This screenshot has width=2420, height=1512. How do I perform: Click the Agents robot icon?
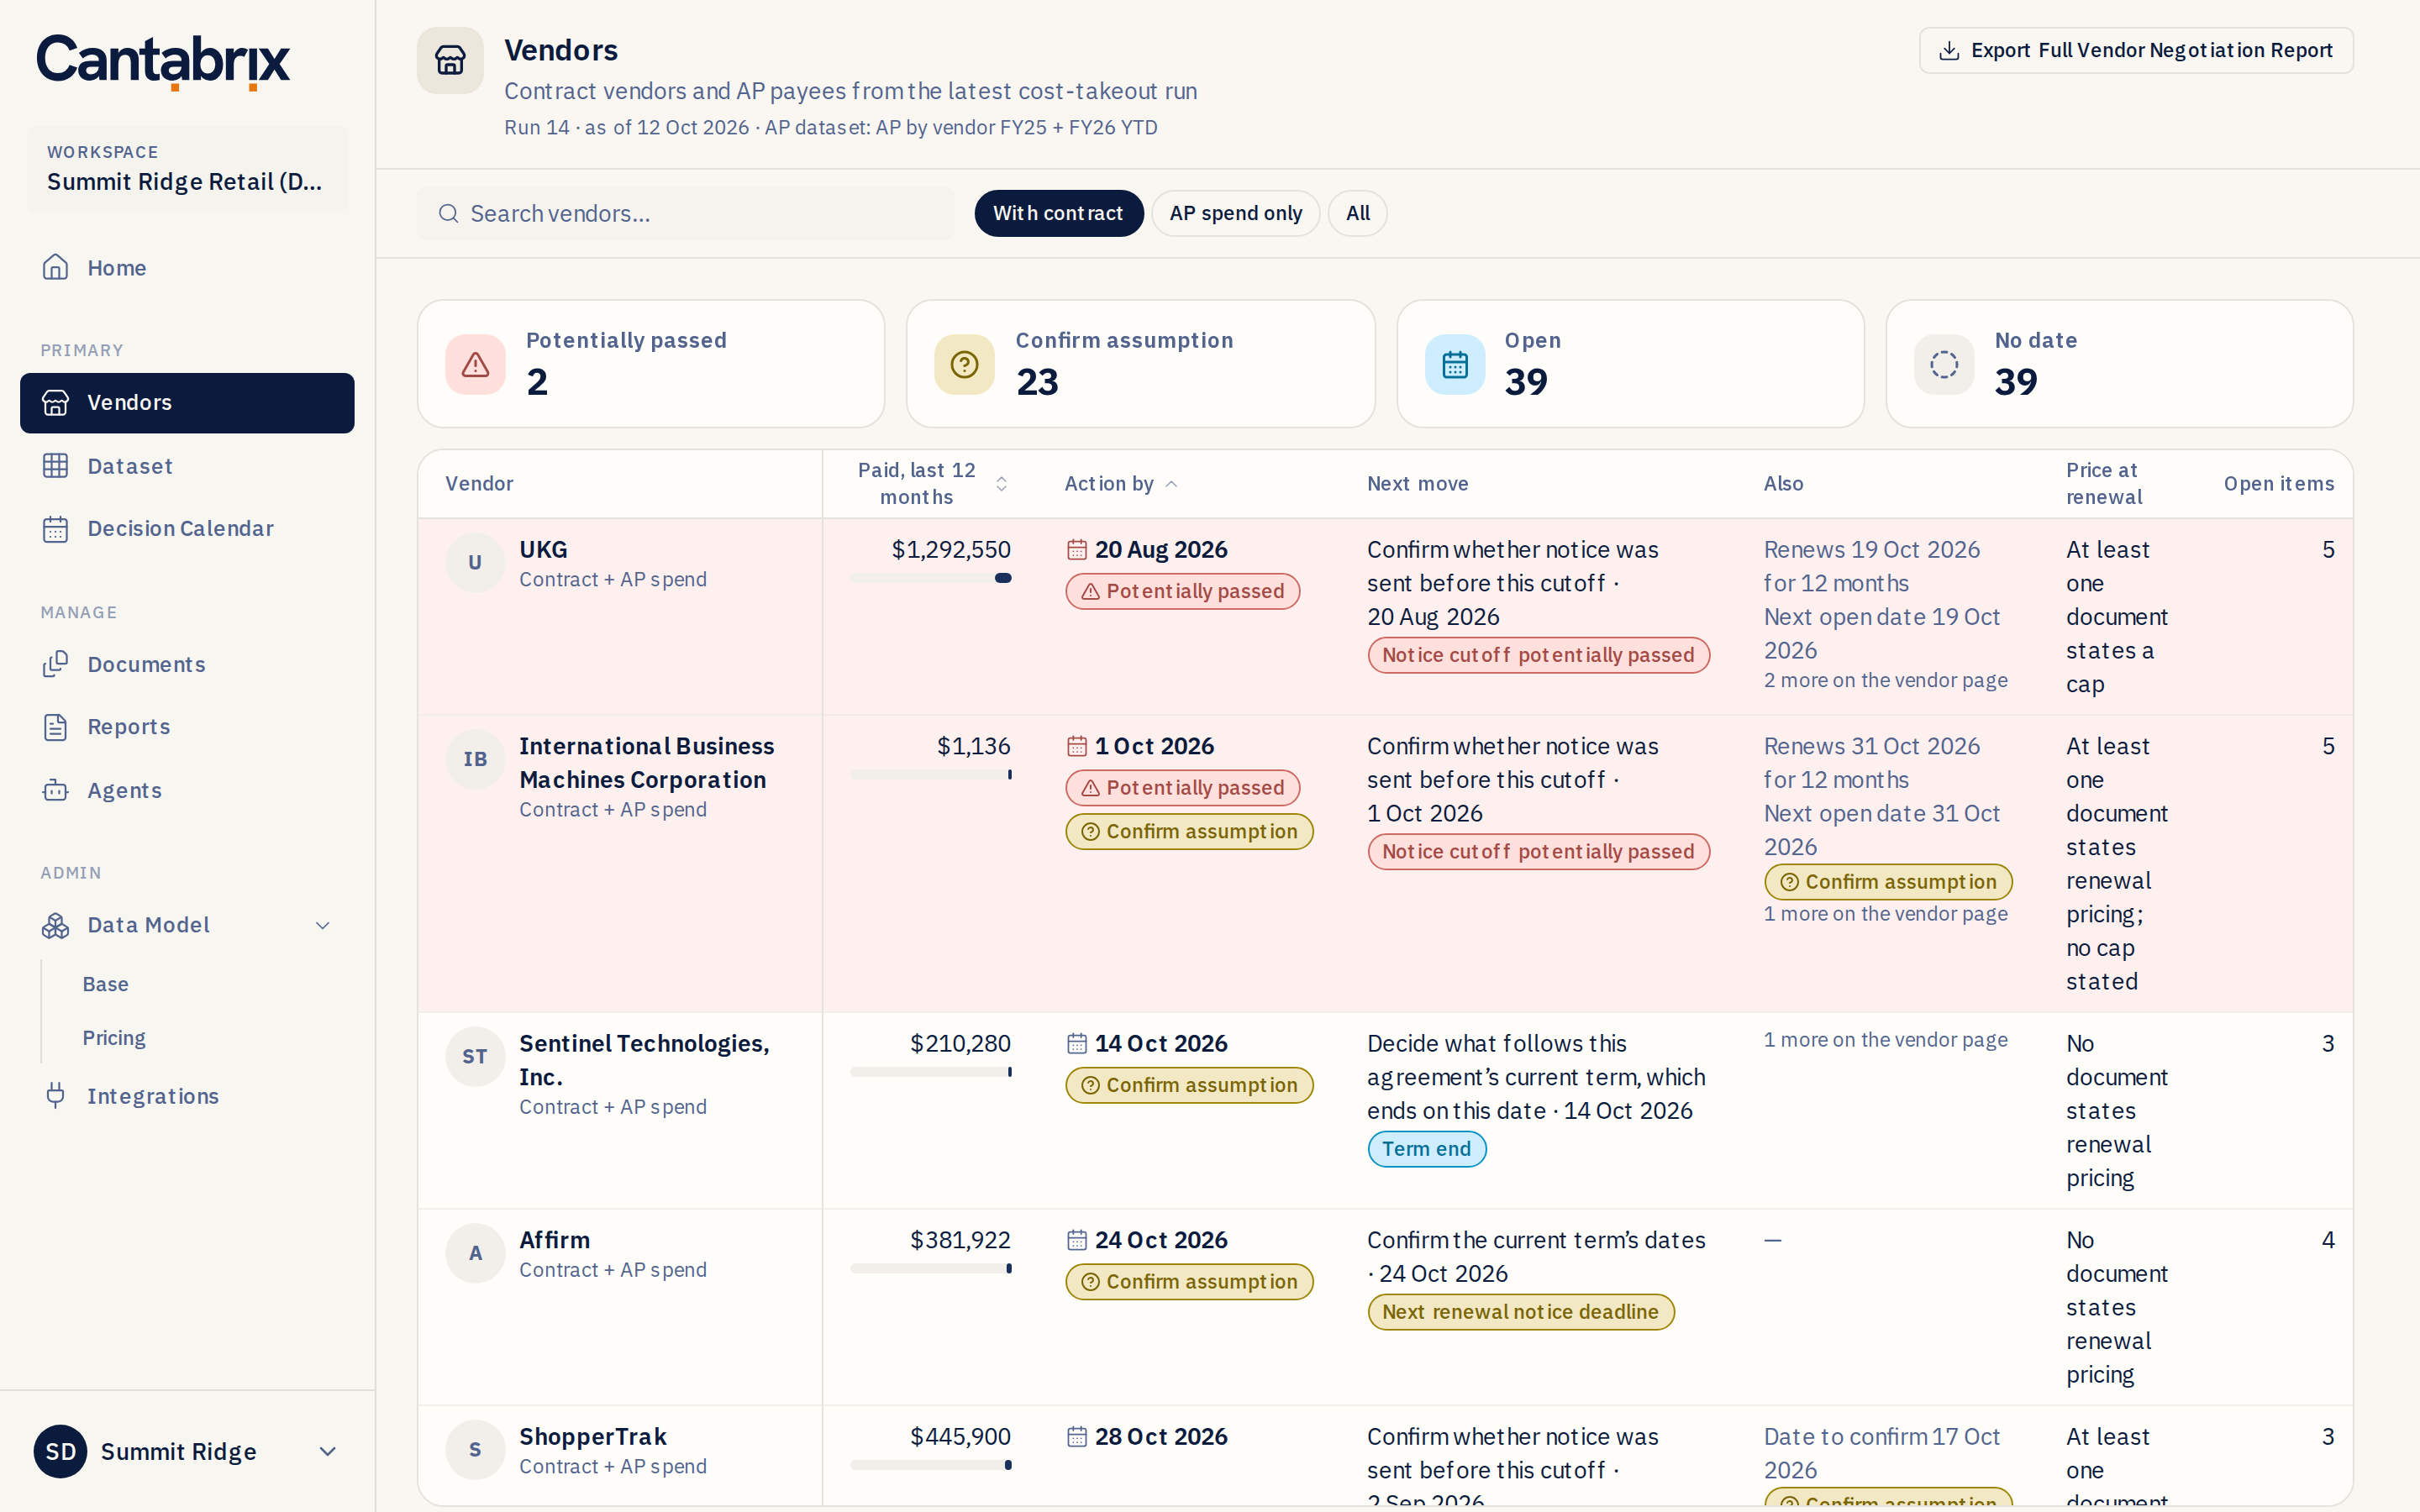pyautogui.click(x=55, y=790)
